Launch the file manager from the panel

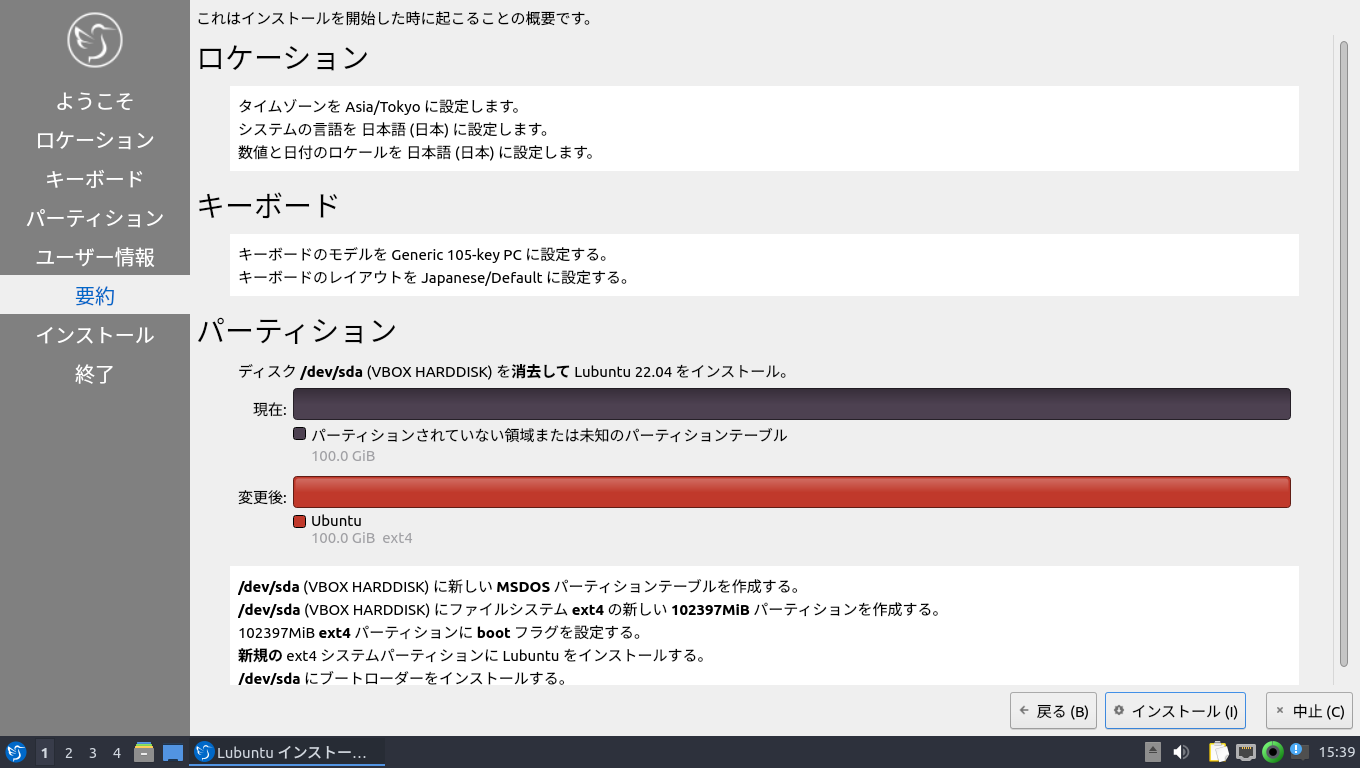[x=144, y=752]
